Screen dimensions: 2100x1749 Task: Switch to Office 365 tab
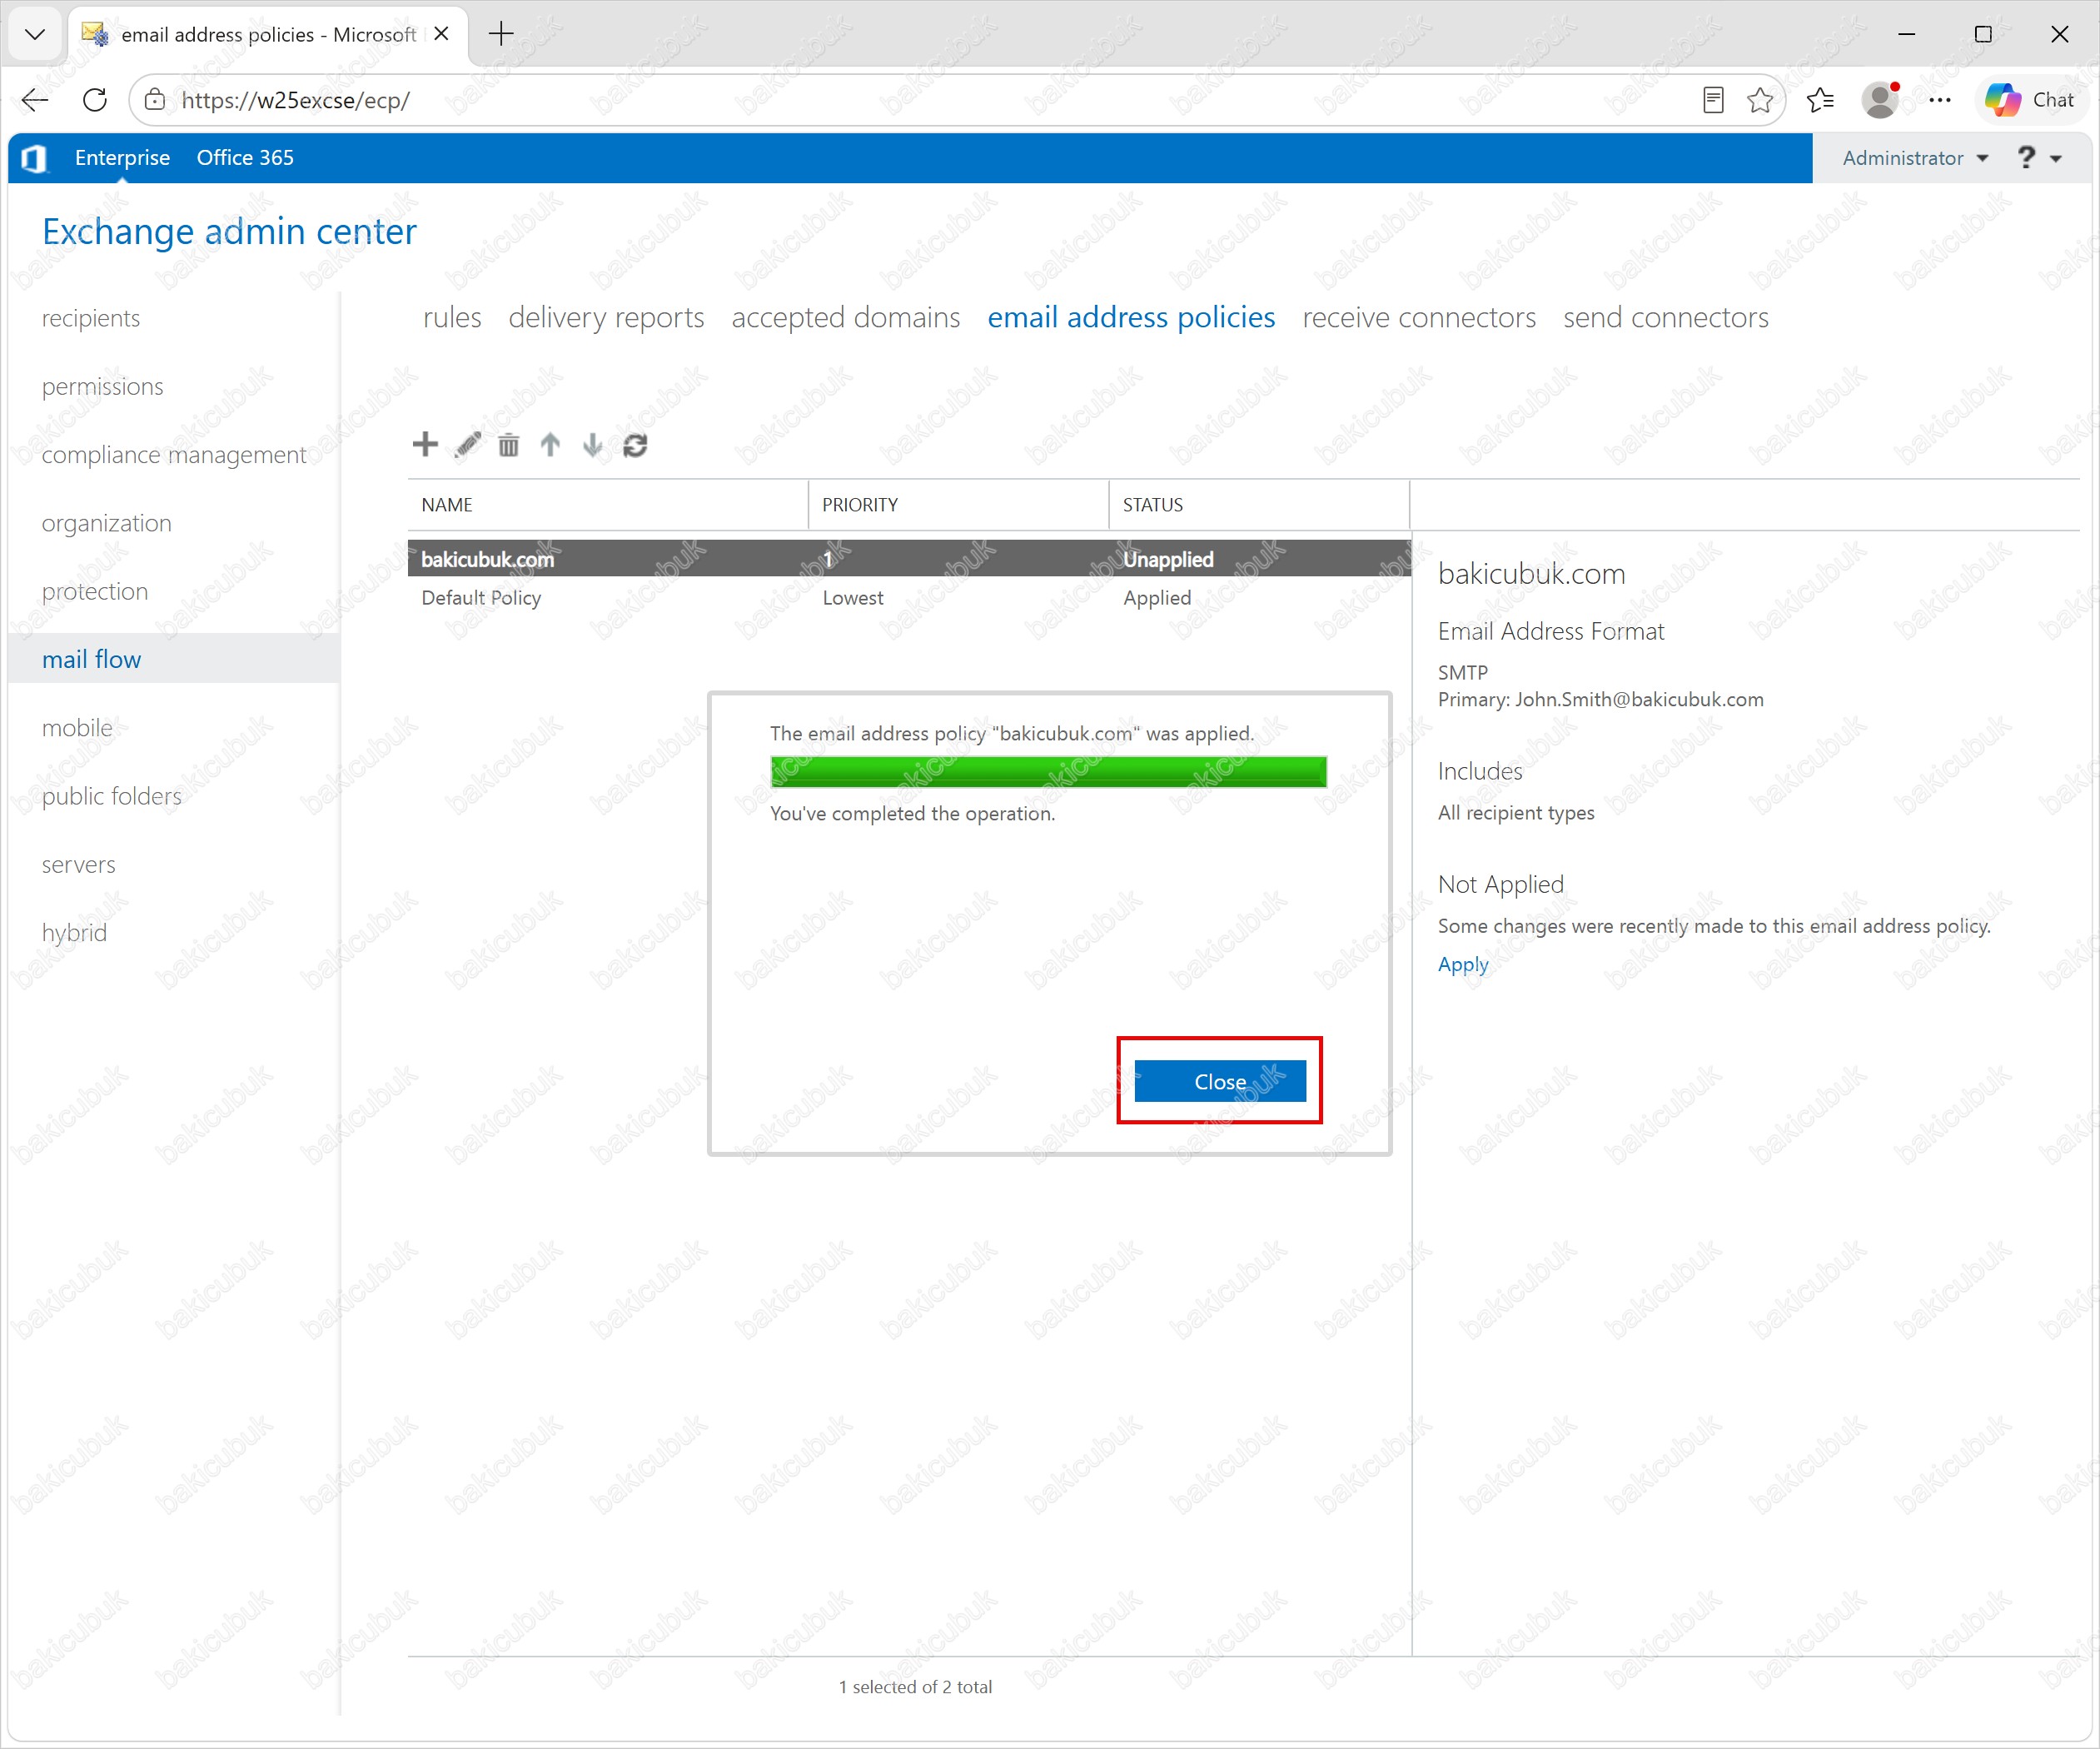[245, 158]
